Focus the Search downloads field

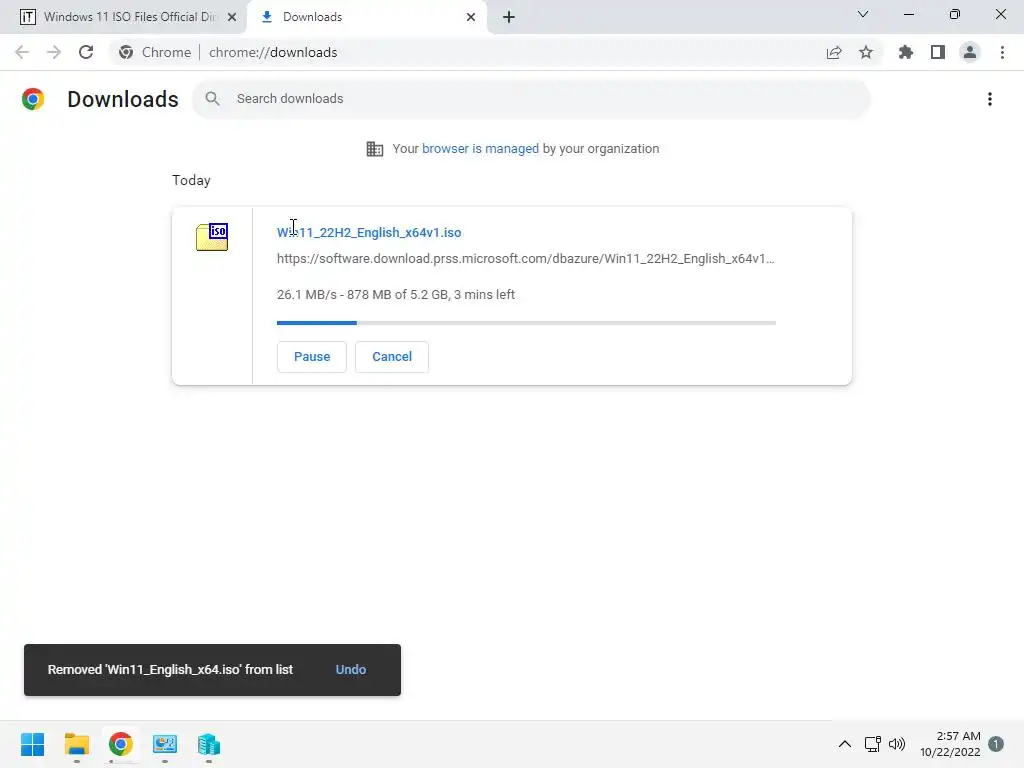pos(532,99)
